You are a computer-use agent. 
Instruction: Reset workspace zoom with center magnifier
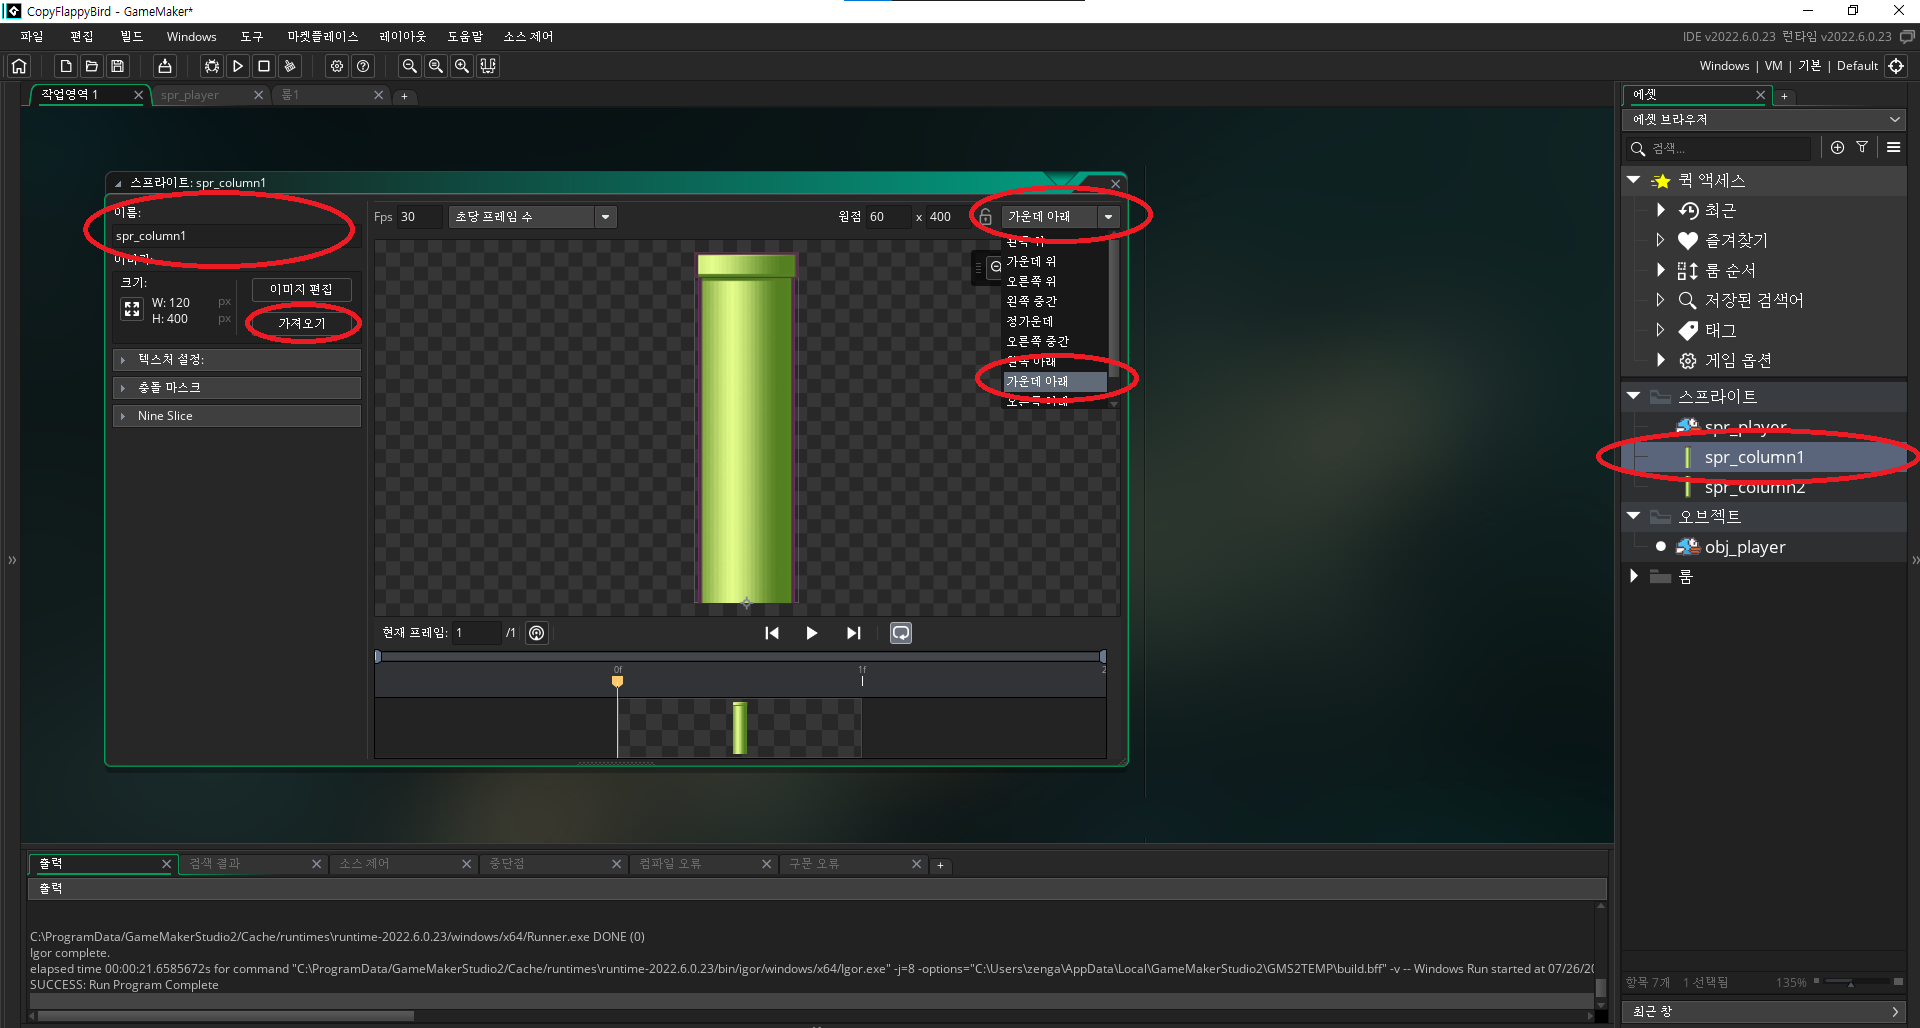coord(436,66)
